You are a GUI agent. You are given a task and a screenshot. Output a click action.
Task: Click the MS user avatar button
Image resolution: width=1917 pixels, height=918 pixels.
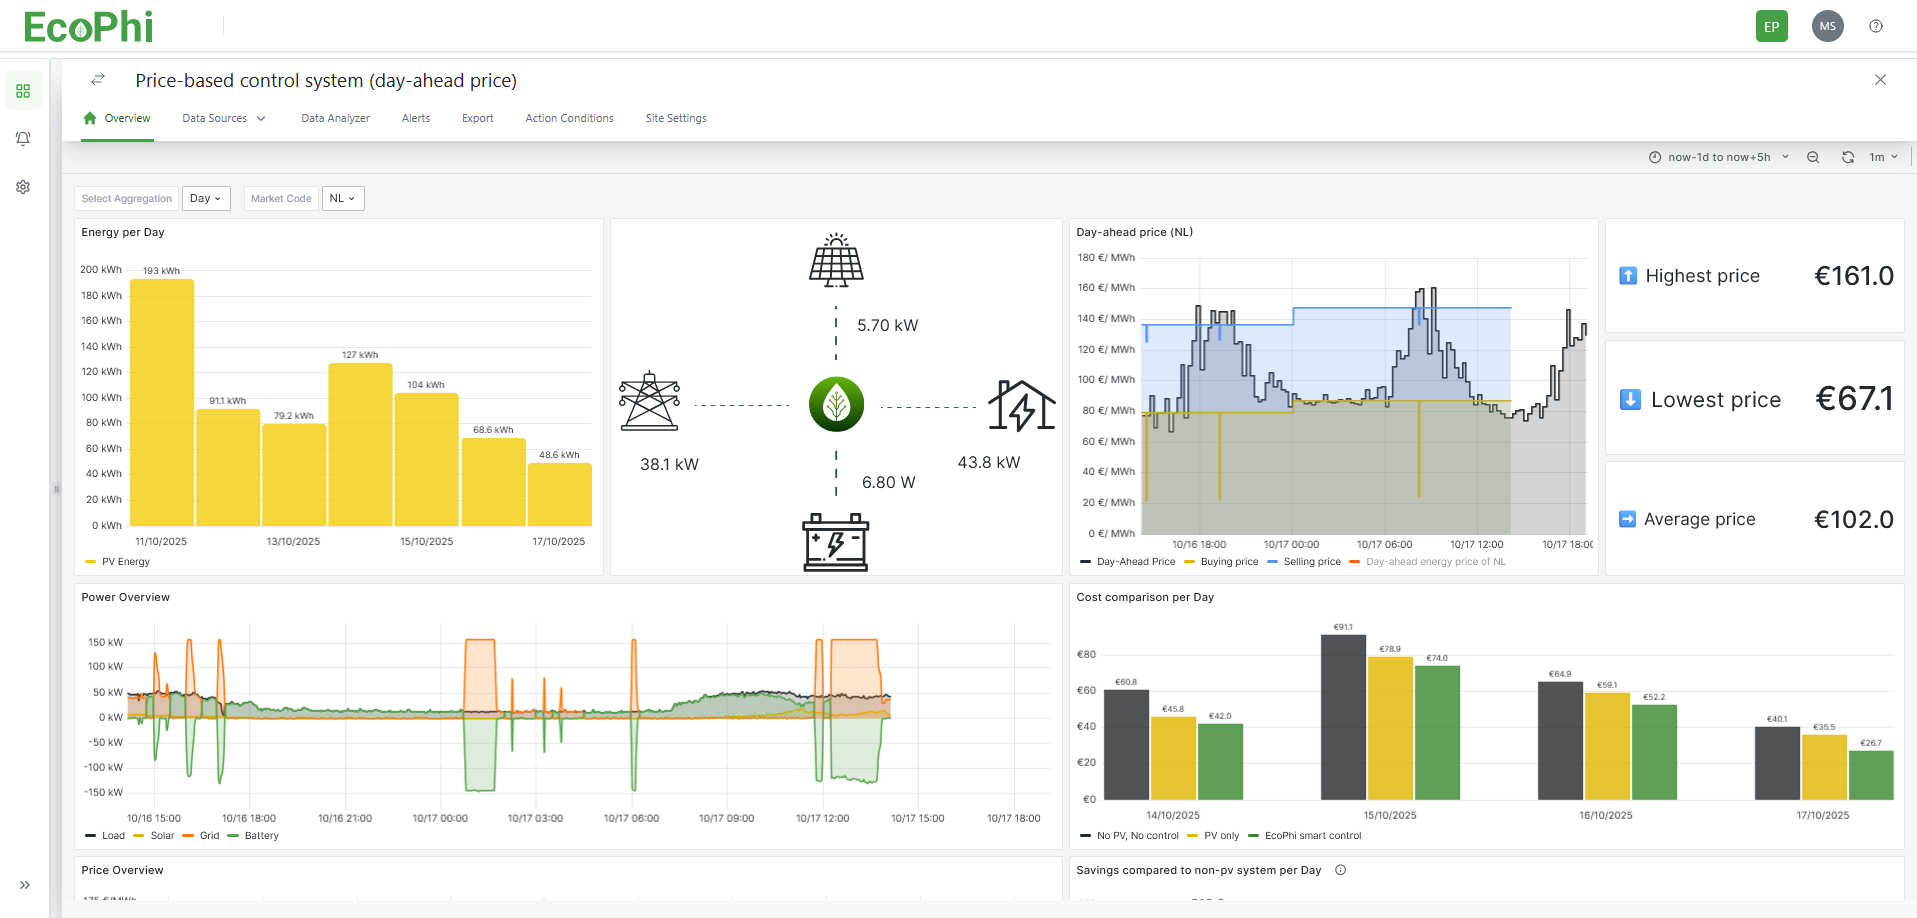pos(1827,27)
